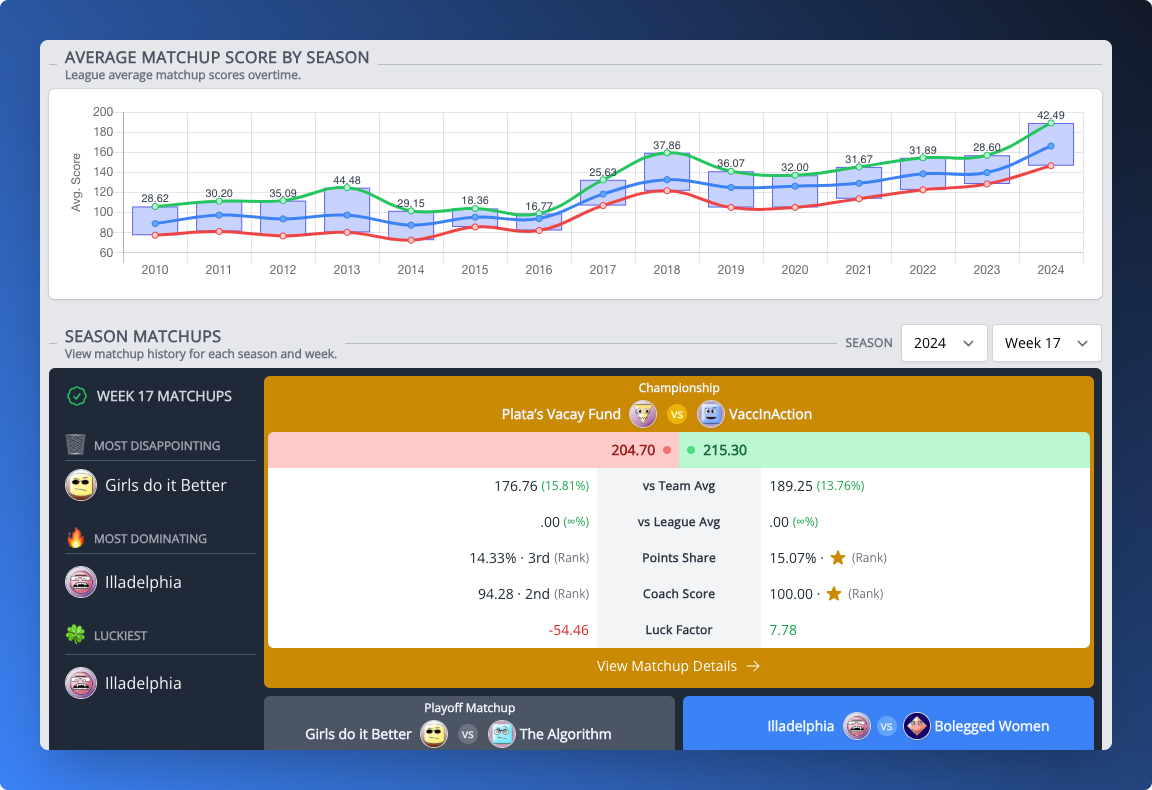Click Bolegged Women team avatar

[917, 726]
